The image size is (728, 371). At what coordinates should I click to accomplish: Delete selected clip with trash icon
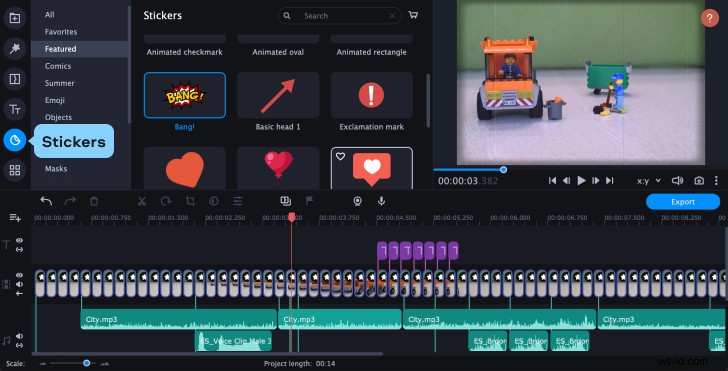click(x=94, y=201)
